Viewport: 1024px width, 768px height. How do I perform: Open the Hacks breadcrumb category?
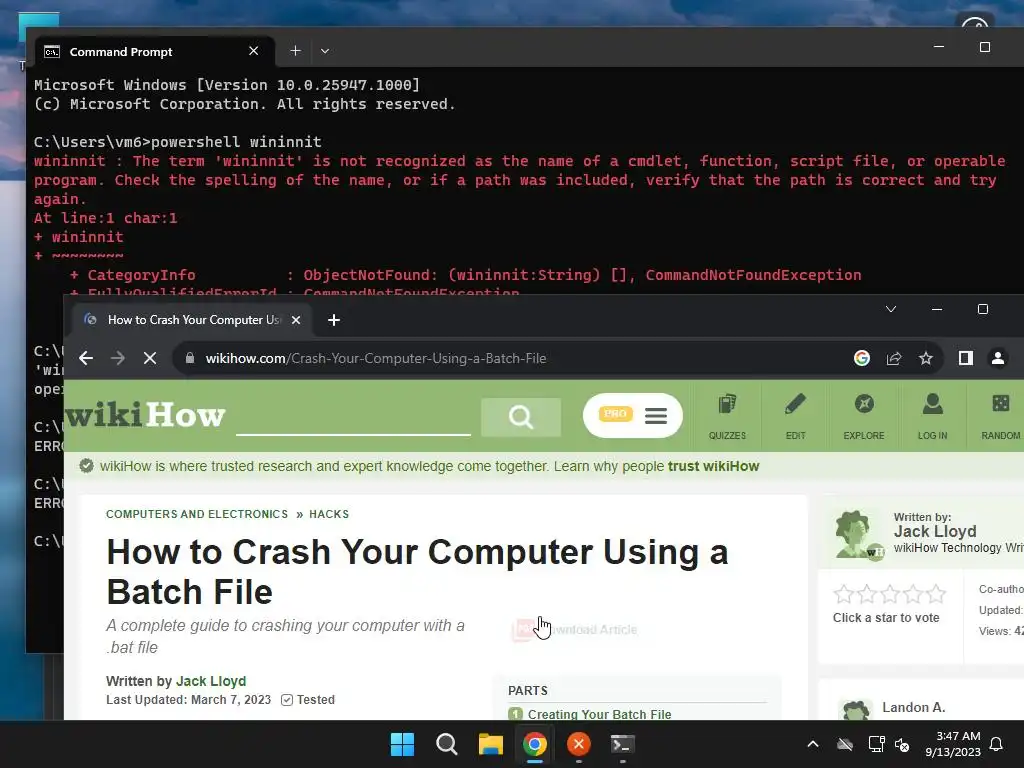point(329,514)
